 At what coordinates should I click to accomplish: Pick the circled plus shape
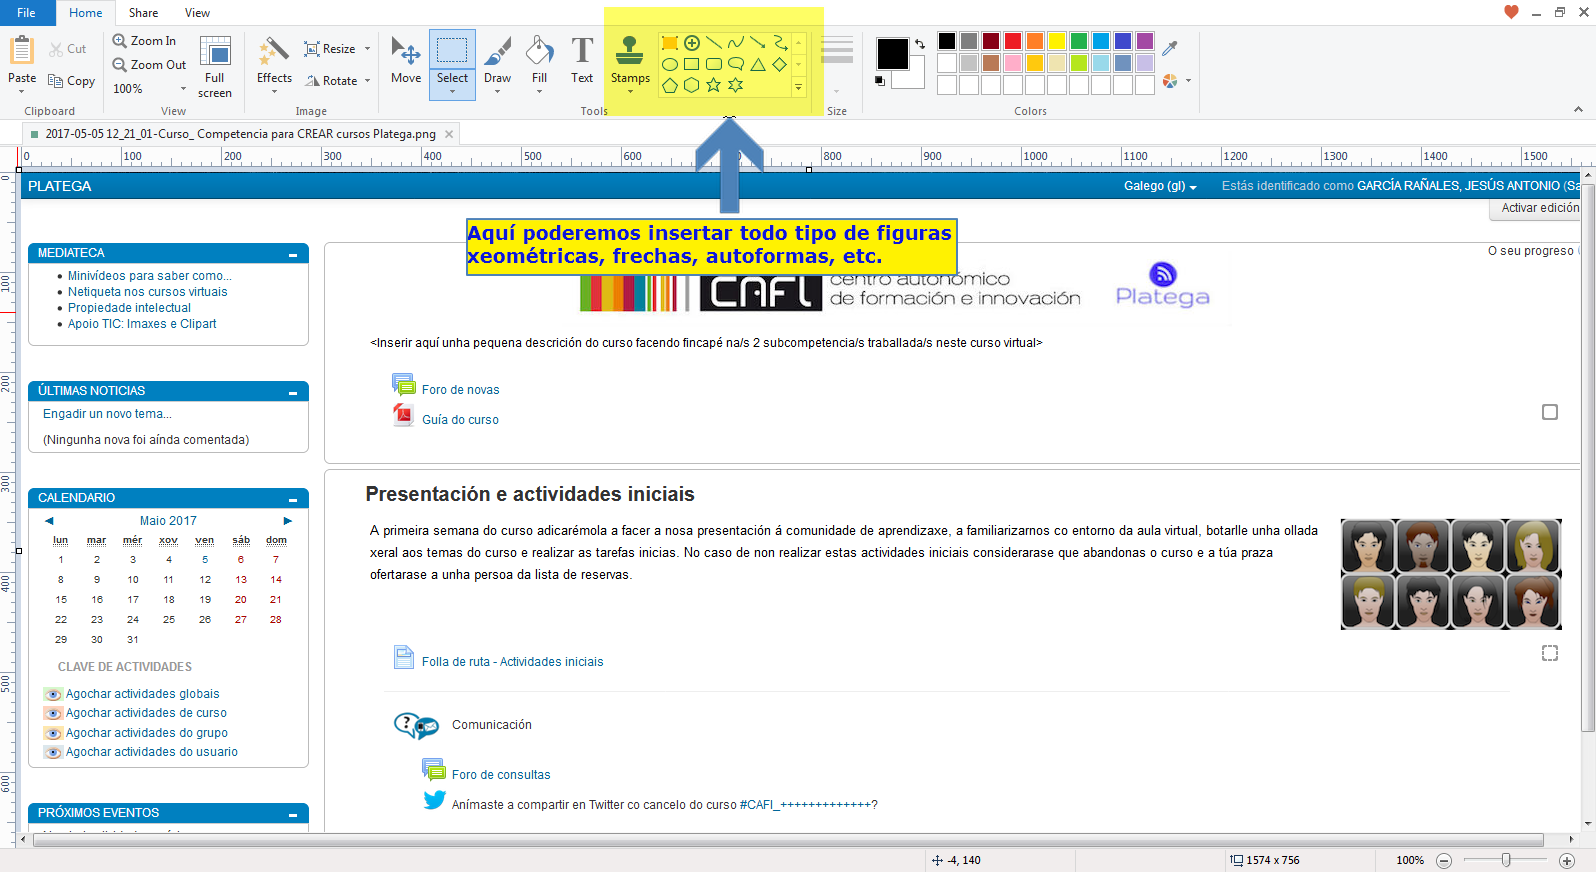[x=692, y=43]
